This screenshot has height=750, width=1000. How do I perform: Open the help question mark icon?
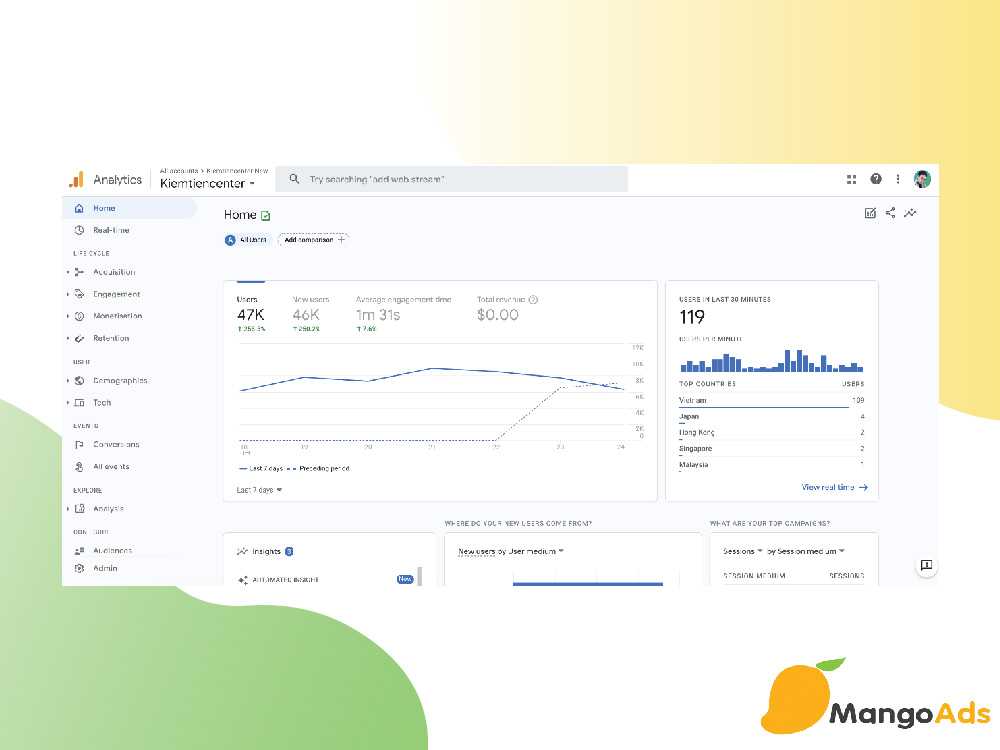(876, 179)
